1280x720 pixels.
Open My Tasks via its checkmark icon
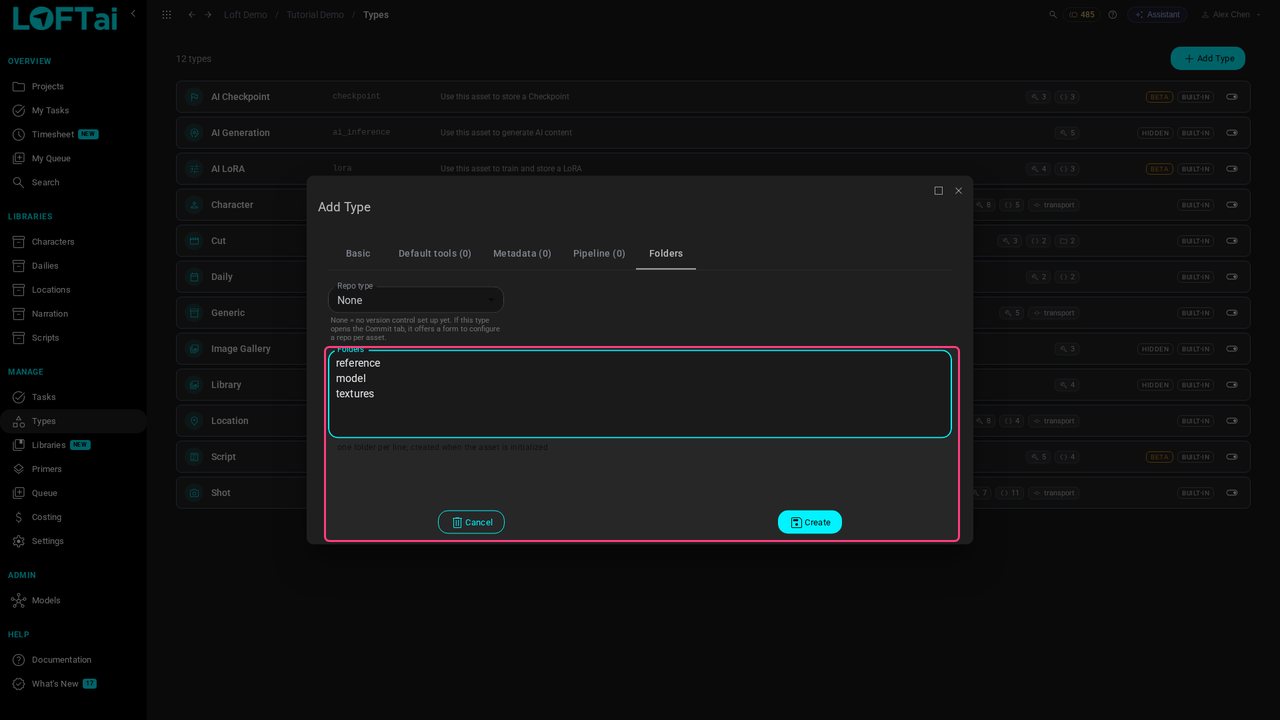pyautogui.click(x=18, y=111)
